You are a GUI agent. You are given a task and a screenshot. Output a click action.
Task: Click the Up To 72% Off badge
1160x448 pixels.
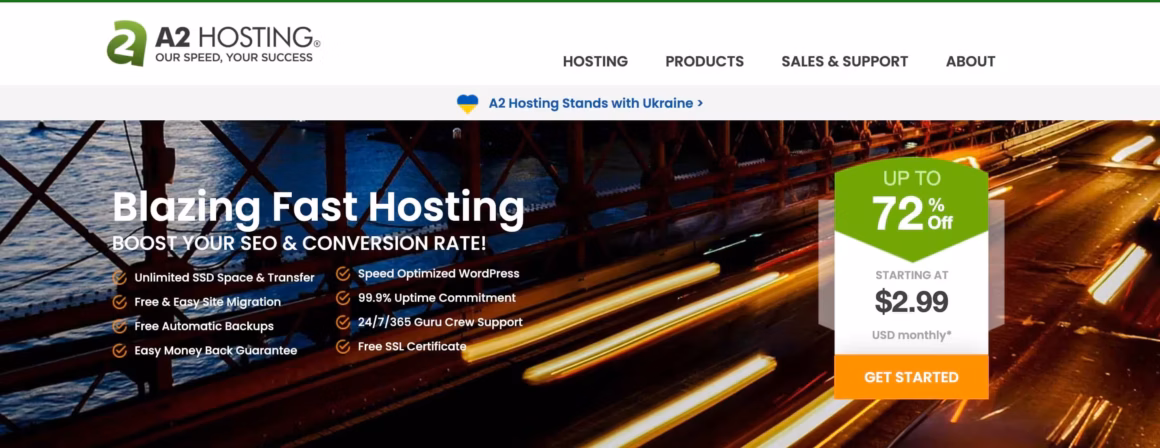tap(911, 207)
